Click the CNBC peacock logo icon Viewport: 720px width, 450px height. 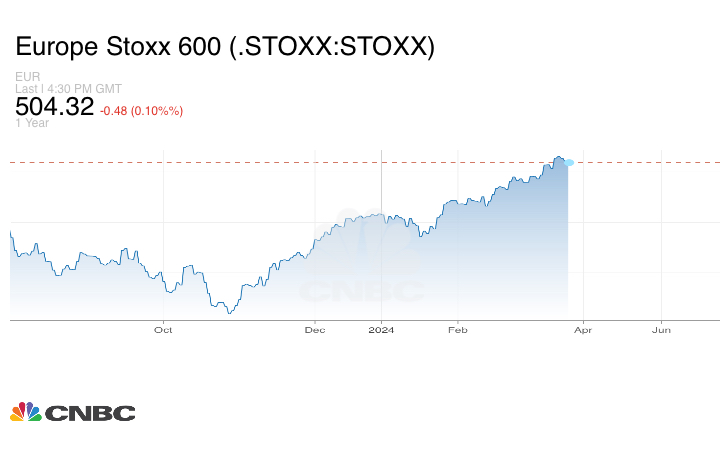tap(25, 412)
